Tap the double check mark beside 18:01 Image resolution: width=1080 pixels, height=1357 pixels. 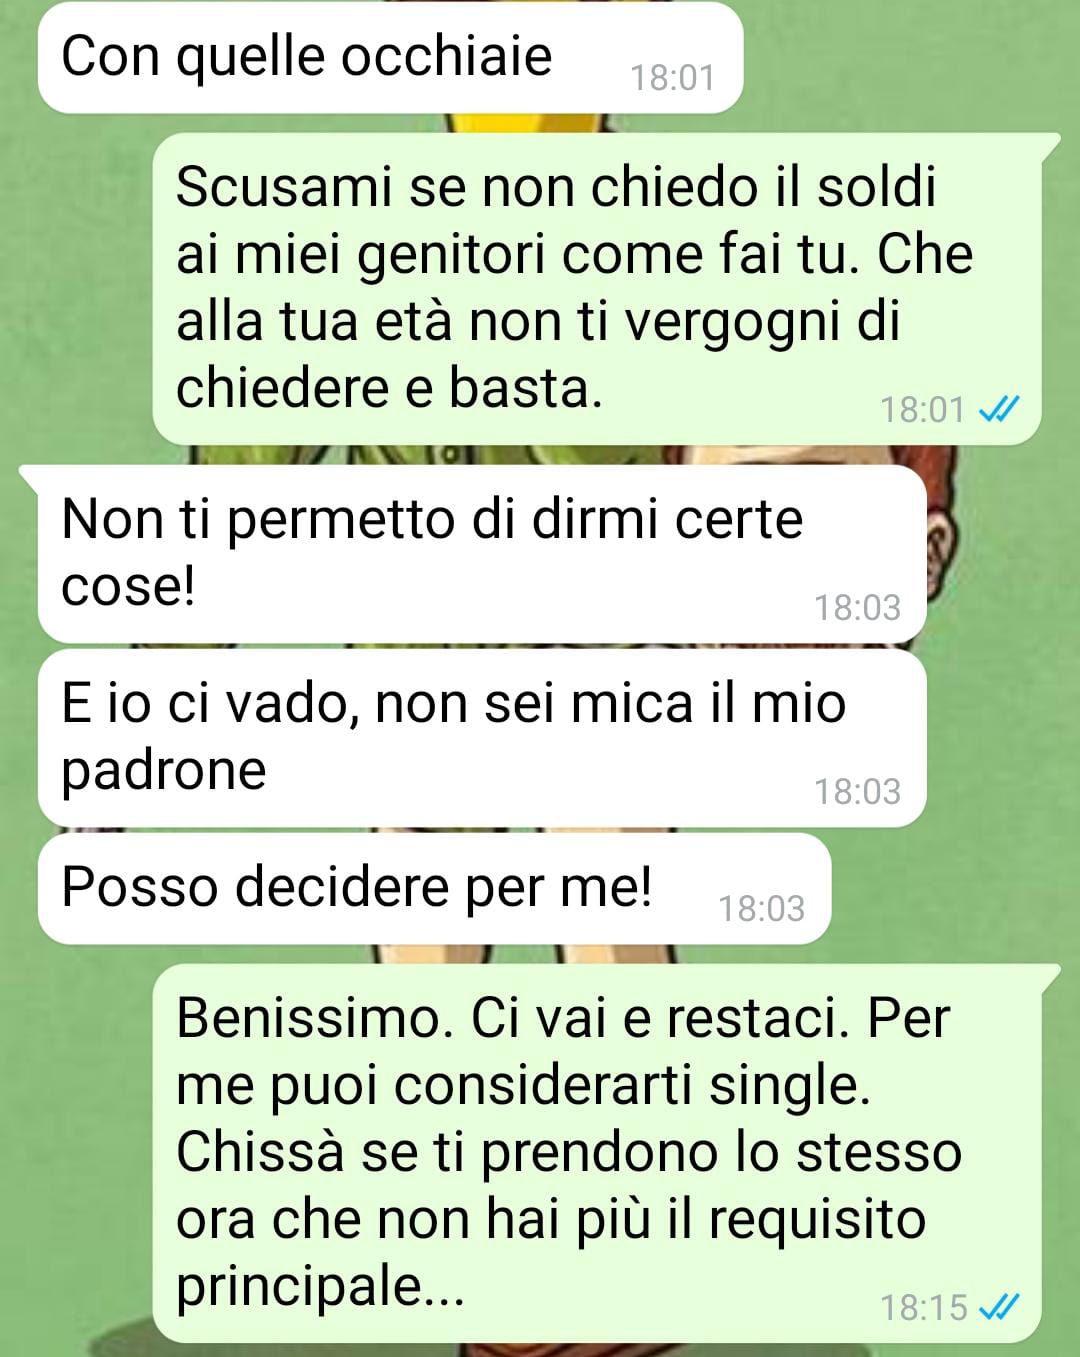997,409
